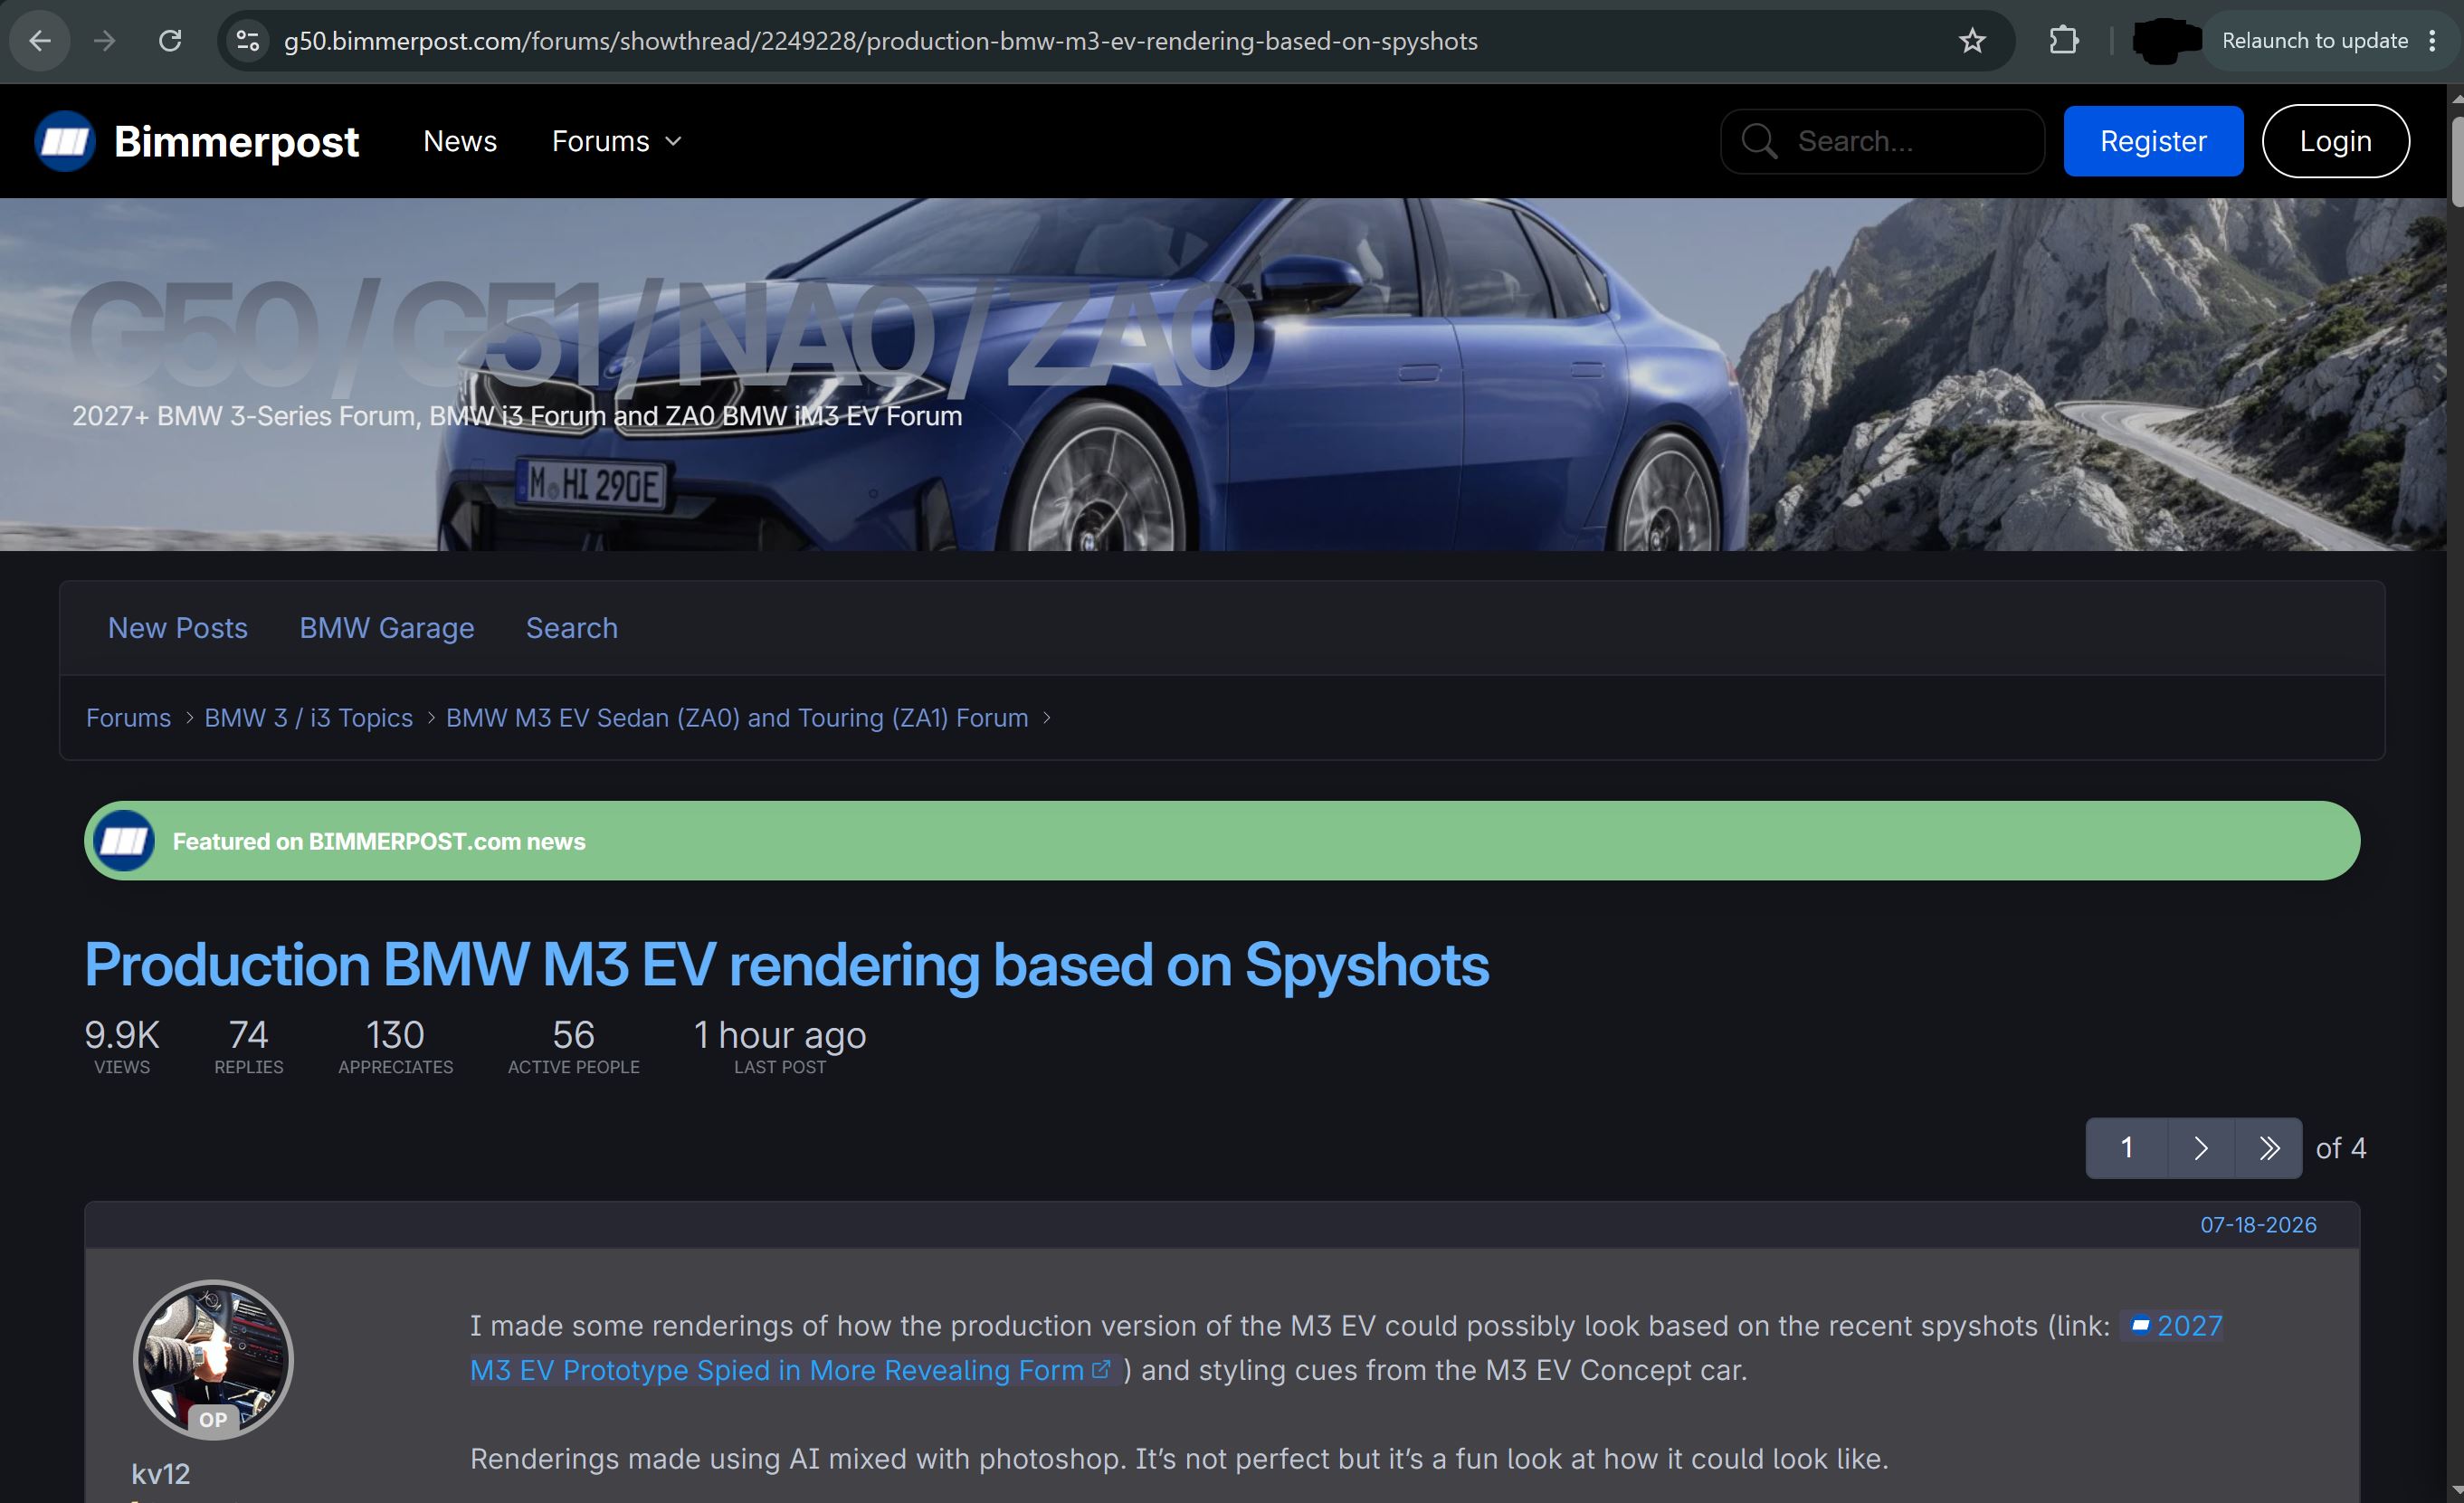The image size is (2464, 1503).
Task: Go to next page of thread
Action: tap(2200, 1148)
